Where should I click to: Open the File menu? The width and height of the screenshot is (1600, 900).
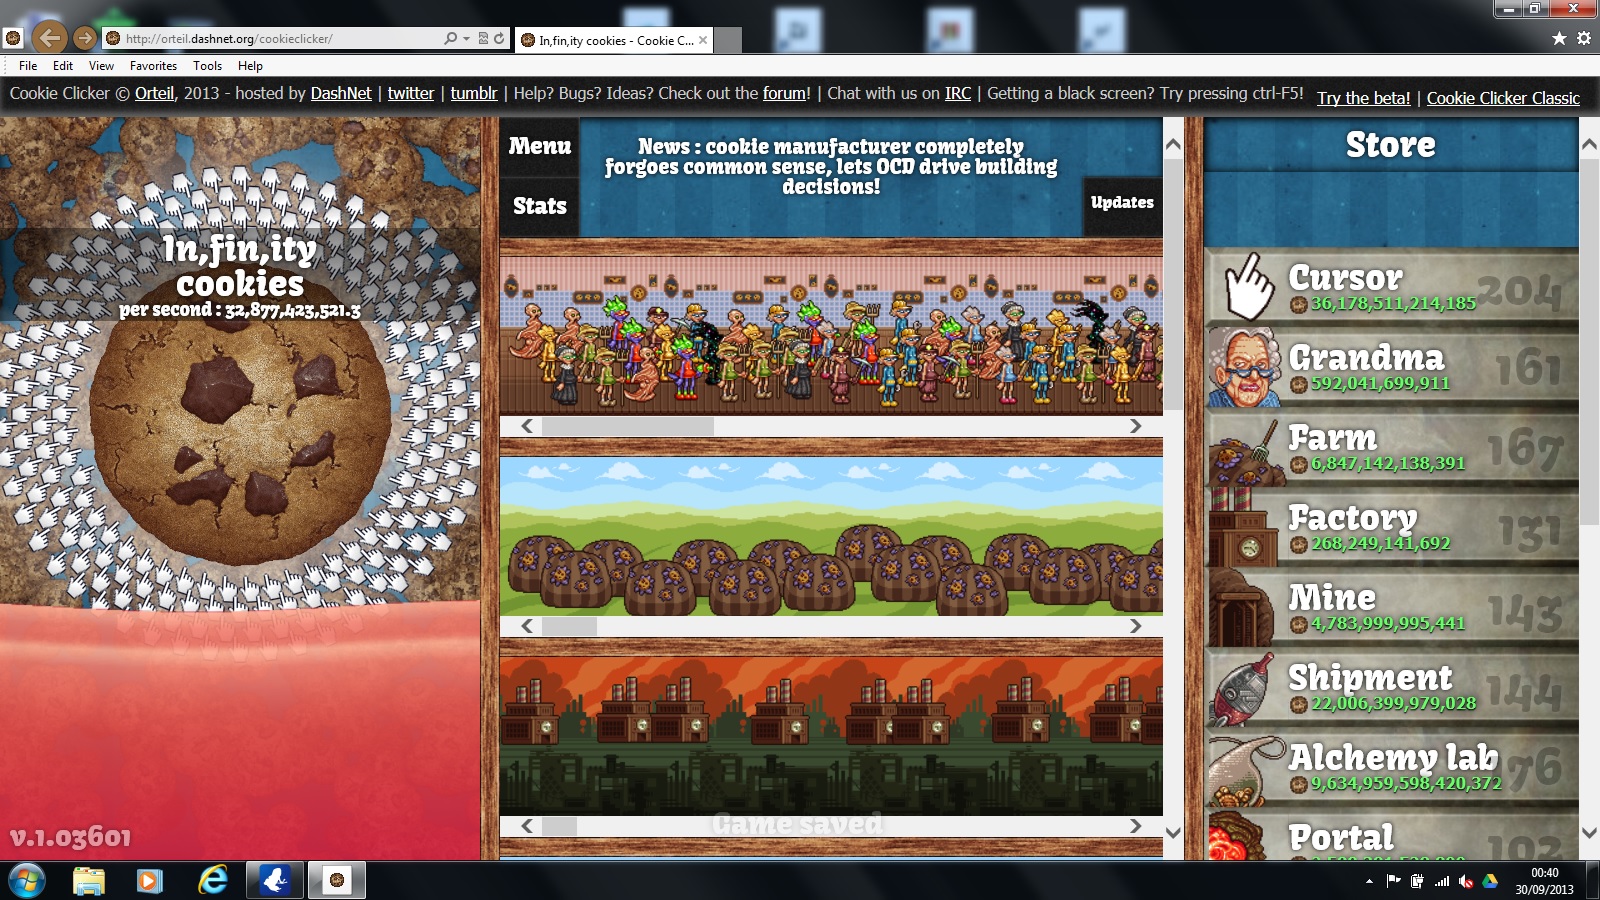click(x=28, y=66)
